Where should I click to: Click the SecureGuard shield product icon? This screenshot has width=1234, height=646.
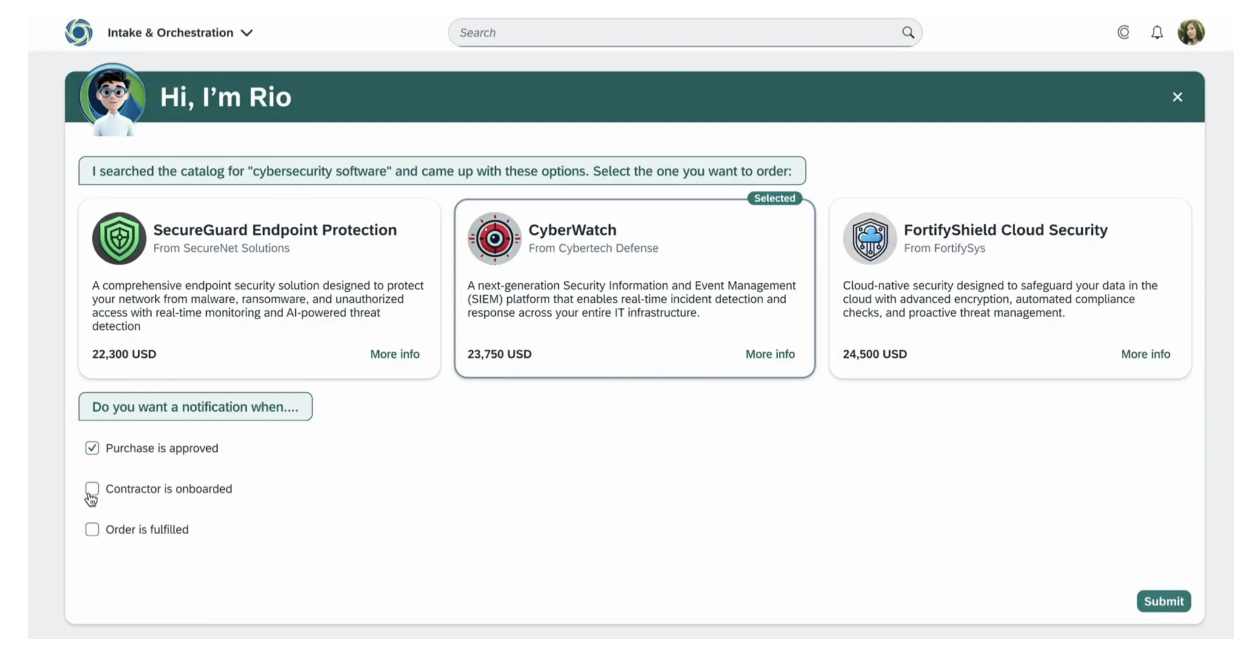point(119,238)
